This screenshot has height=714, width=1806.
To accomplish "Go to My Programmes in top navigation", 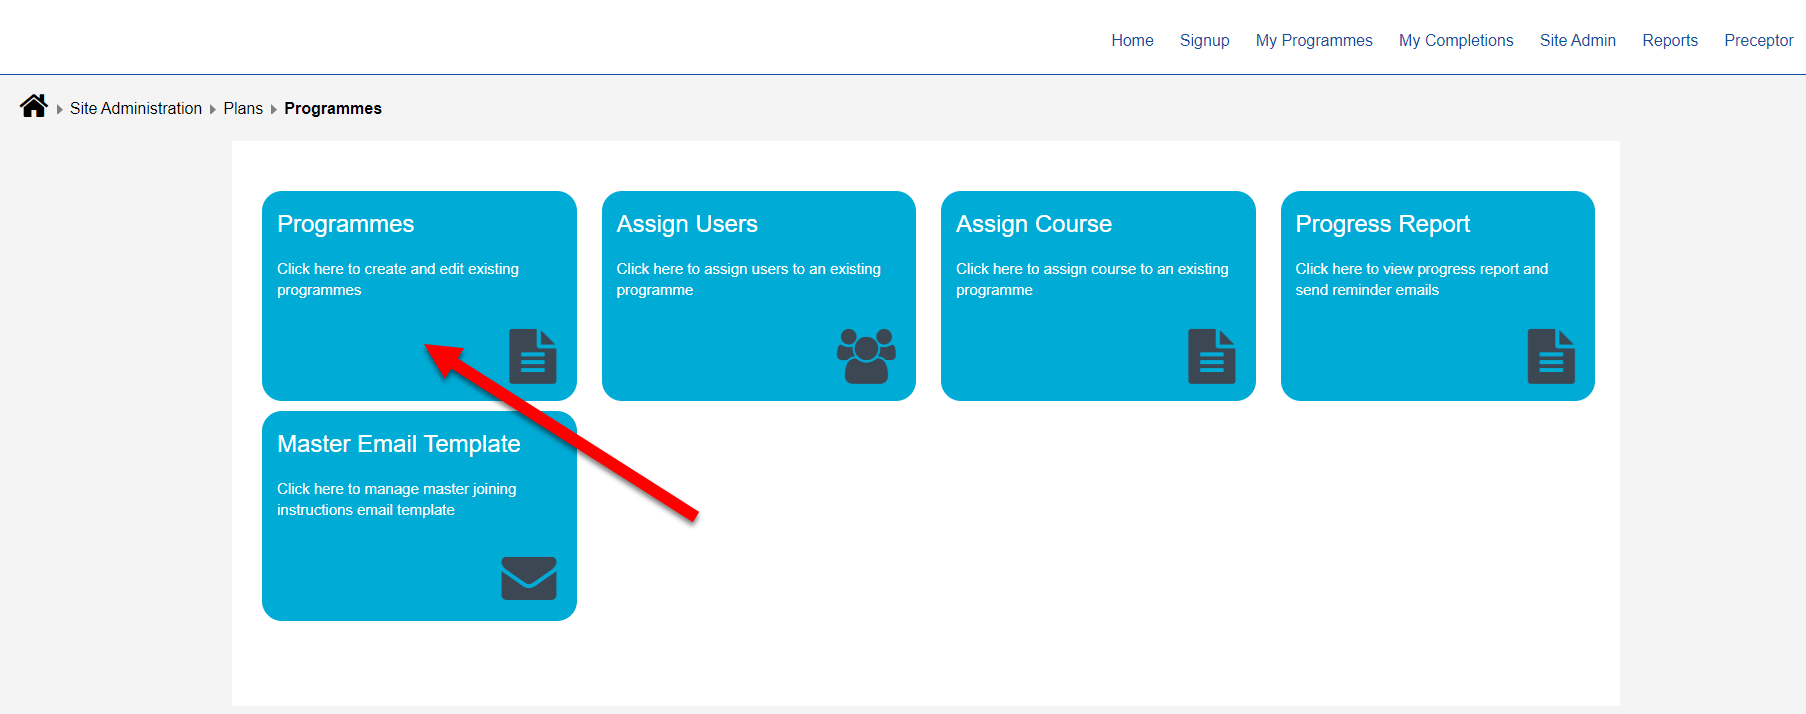I will 1314,40.
